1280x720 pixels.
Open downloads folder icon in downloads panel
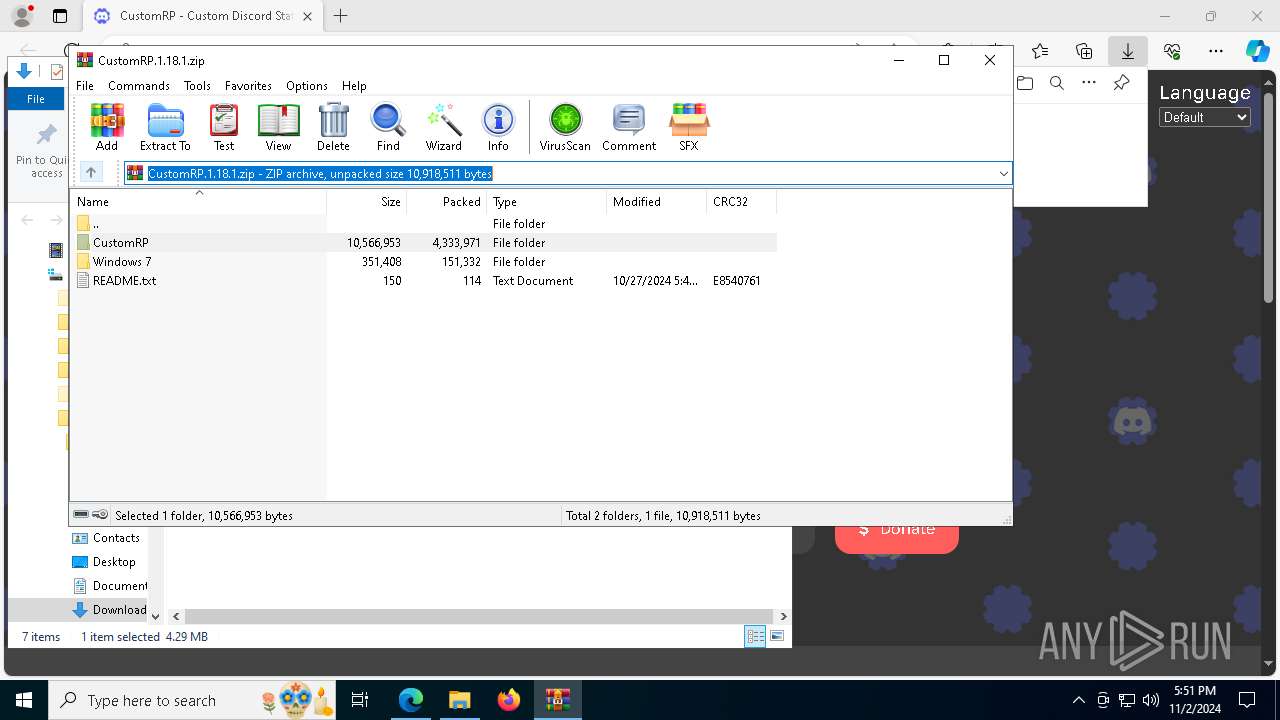coord(1025,83)
